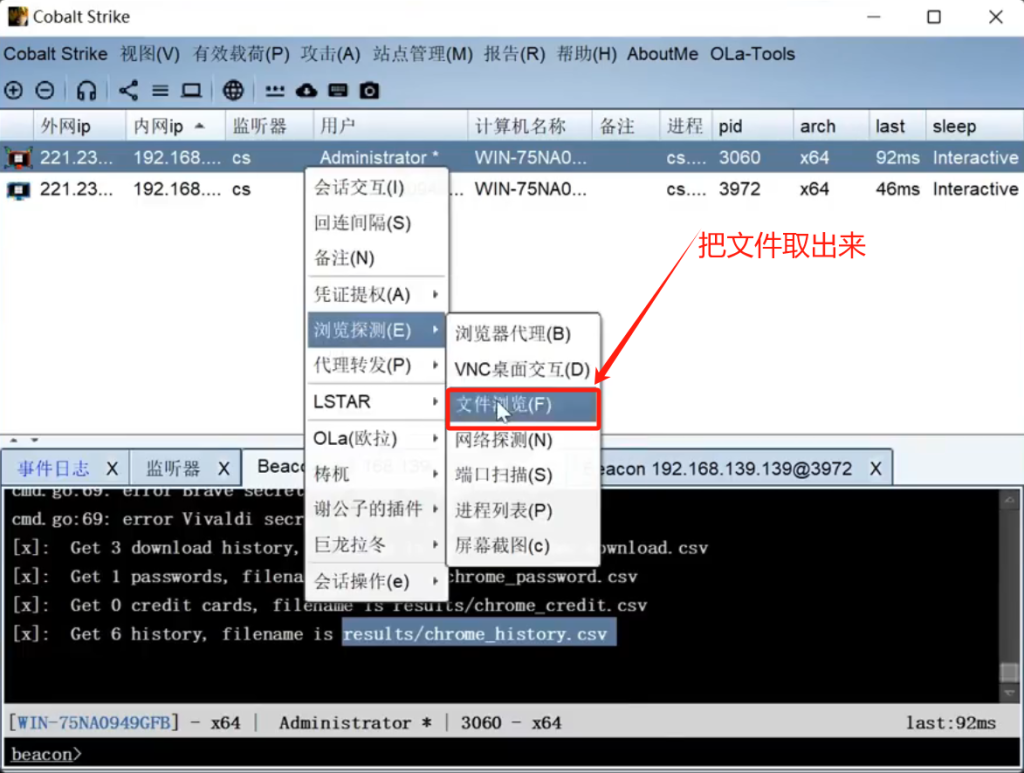Open the 站点管理(M) menu

[x=423, y=54]
